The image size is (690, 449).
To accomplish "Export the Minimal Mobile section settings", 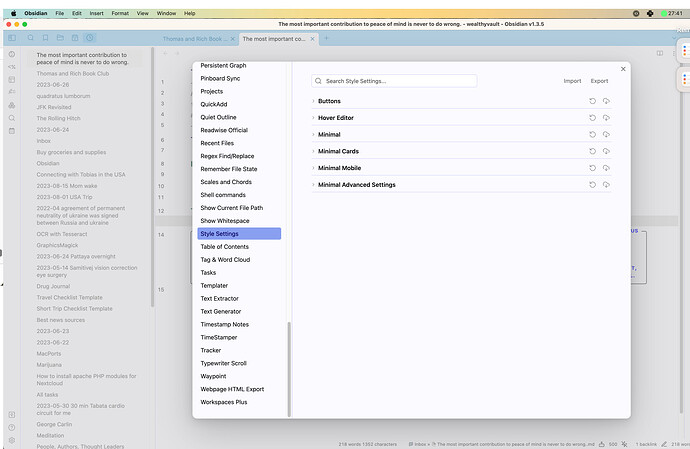I will 606,168.
